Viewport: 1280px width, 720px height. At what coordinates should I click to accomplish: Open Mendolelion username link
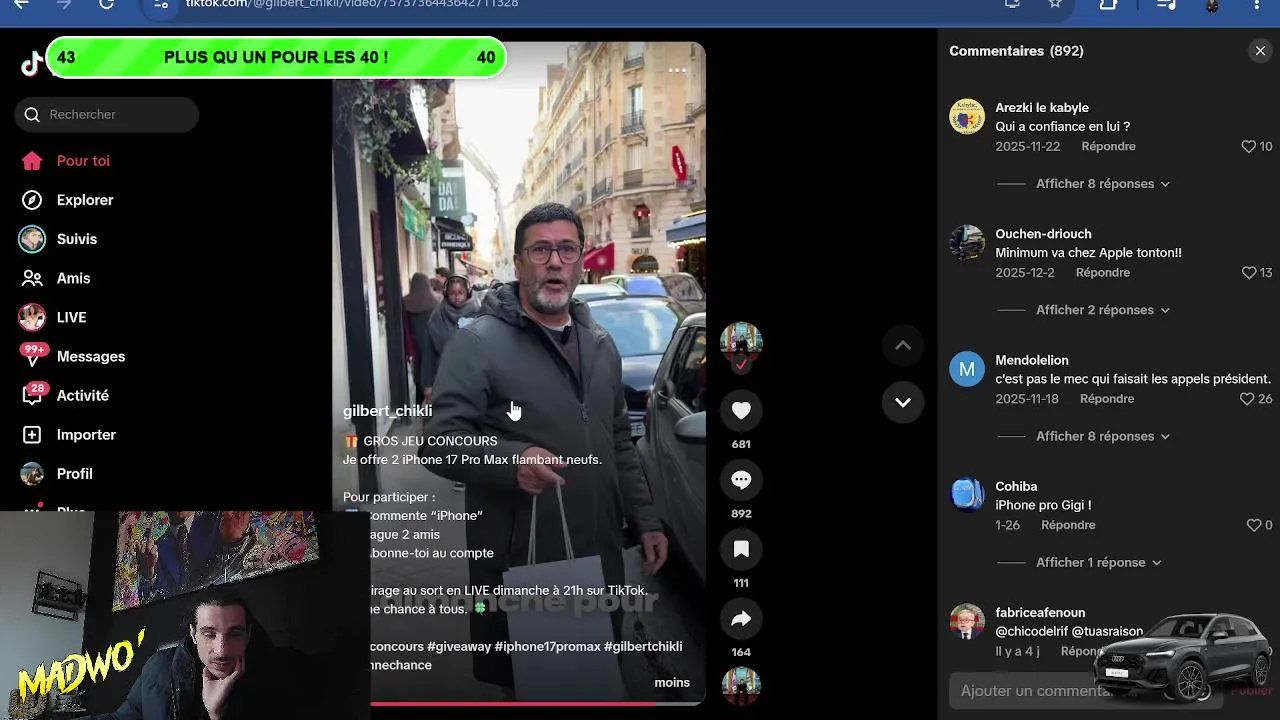coord(1032,360)
